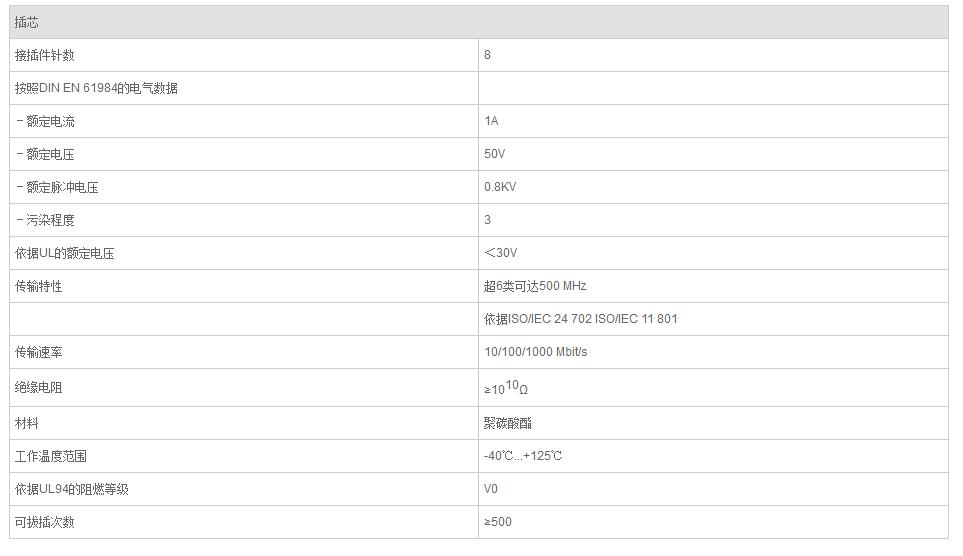Select the 1A rated current value

491,121
